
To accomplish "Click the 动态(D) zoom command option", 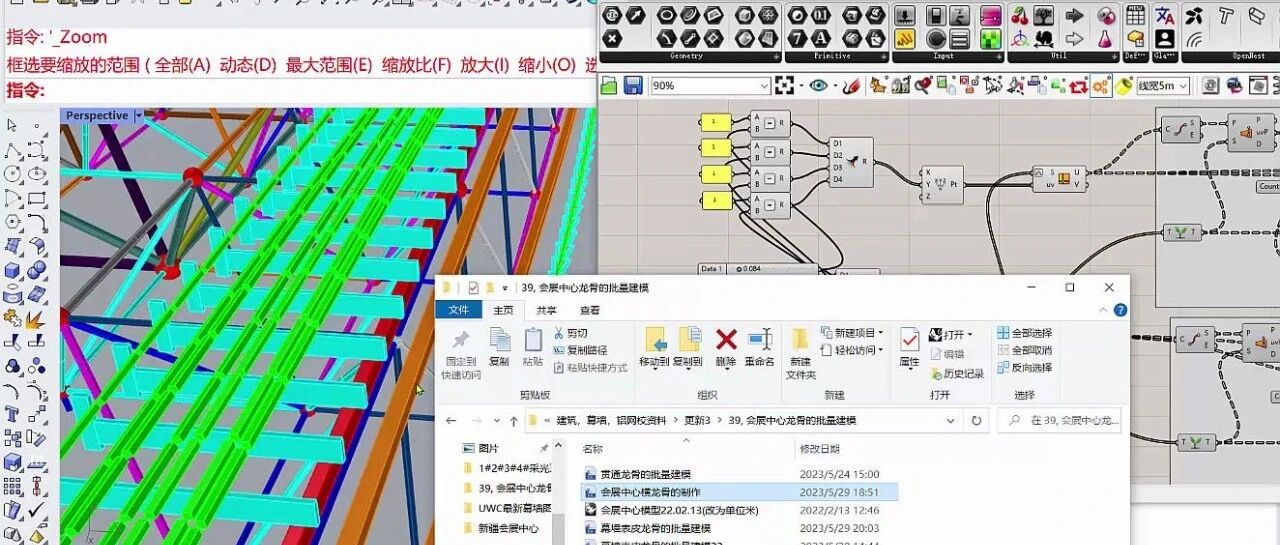I will (x=248, y=65).
